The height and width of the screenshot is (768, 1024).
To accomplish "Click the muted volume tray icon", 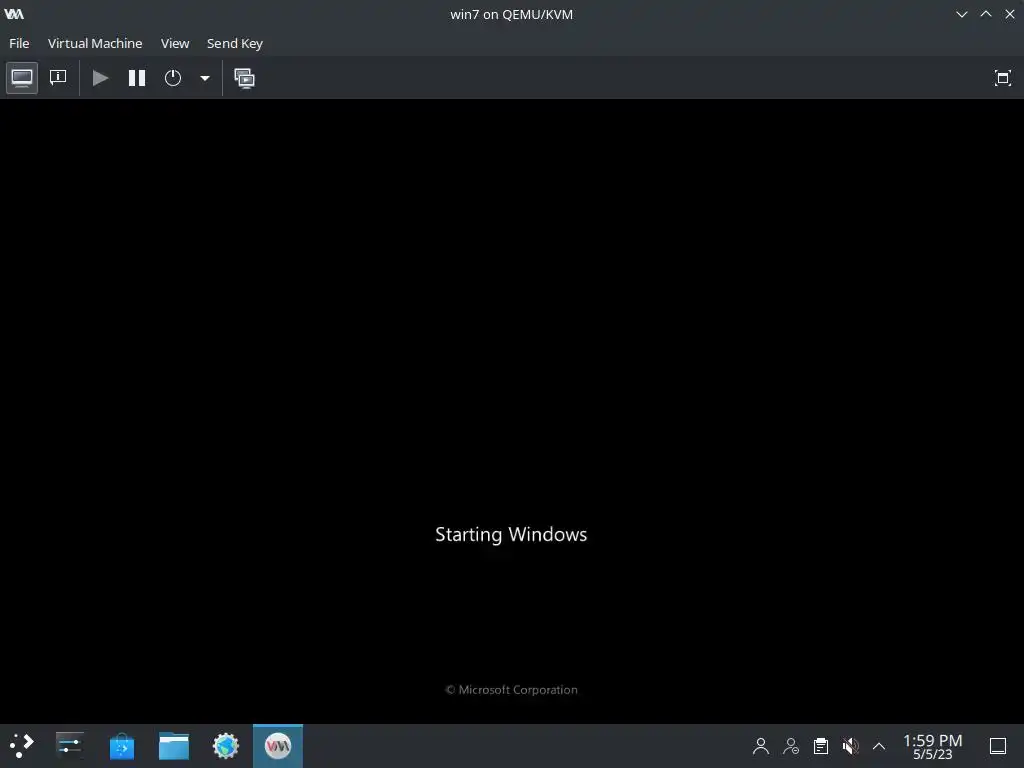I will click(850, 746).
